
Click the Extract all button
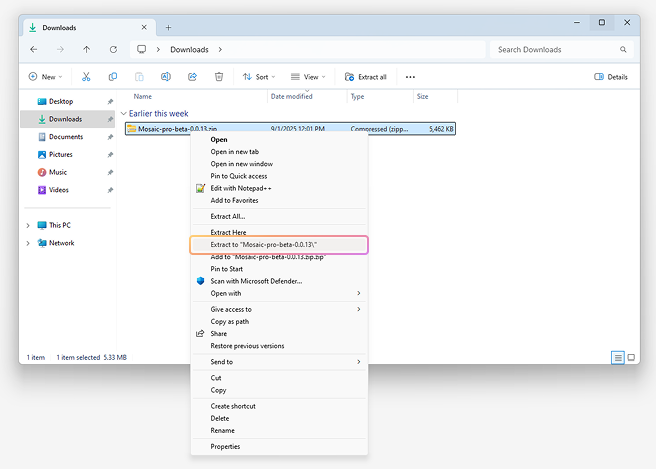(x=366, y=77)
